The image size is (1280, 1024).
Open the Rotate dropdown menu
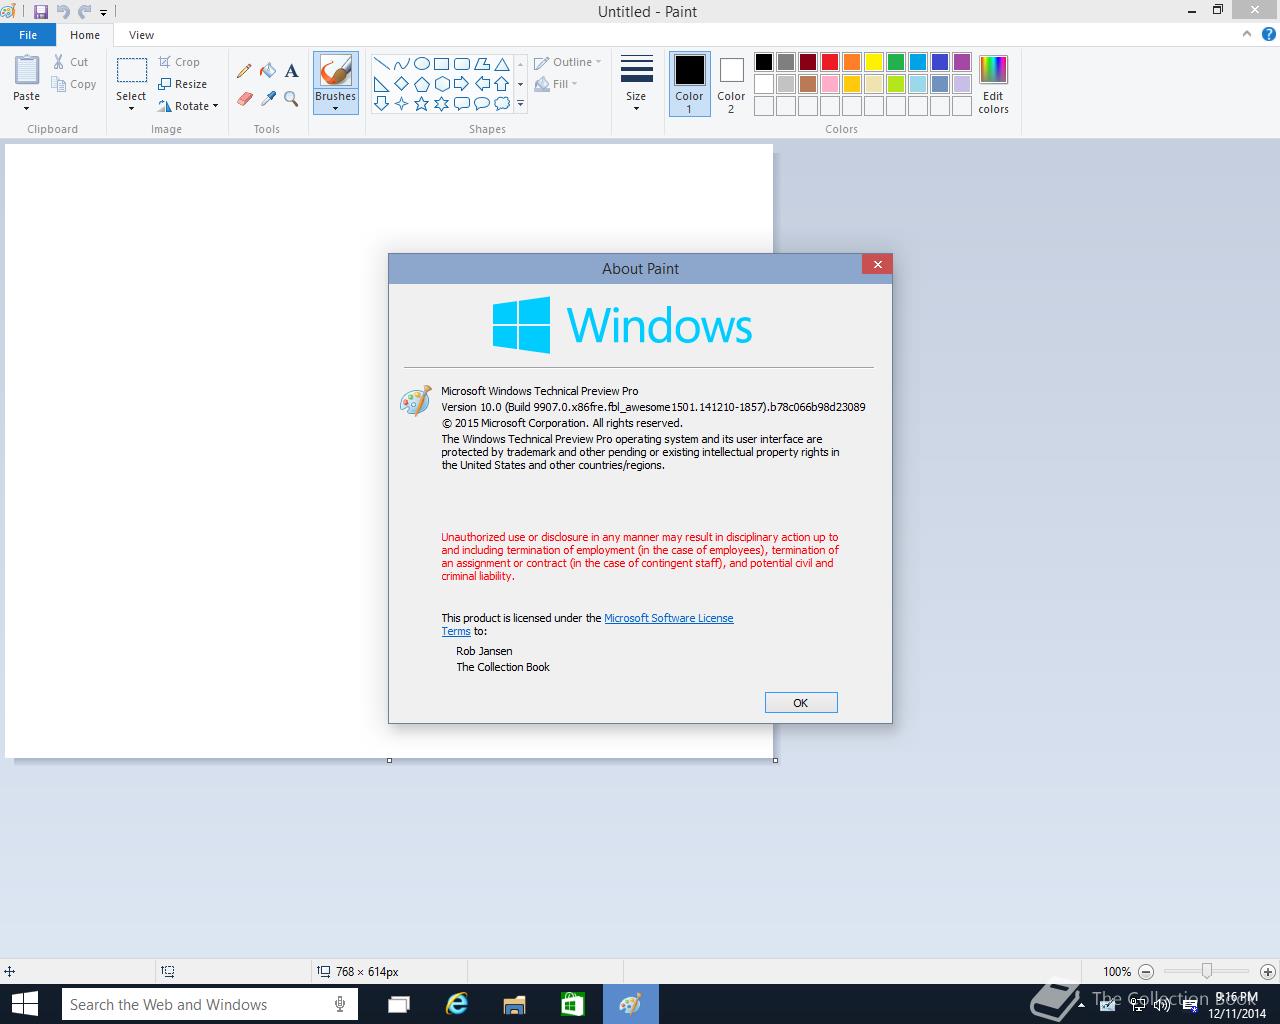(x=188, y=106)
